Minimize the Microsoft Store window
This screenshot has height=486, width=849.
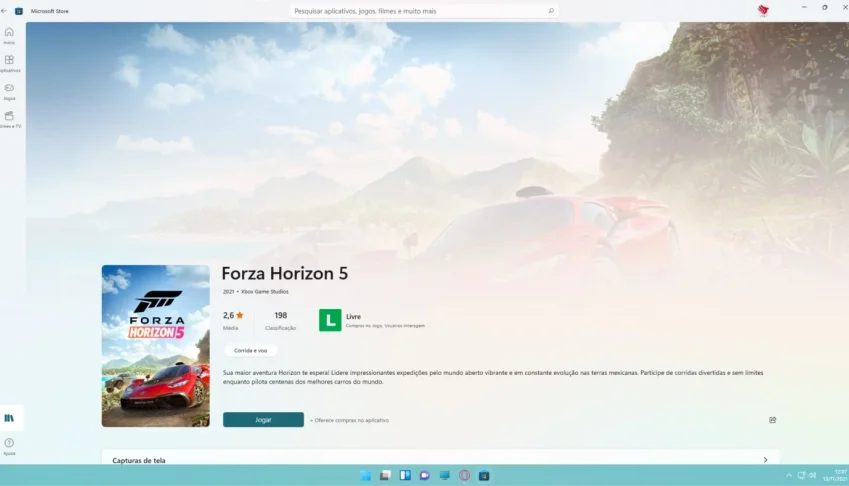pos(804,8)
